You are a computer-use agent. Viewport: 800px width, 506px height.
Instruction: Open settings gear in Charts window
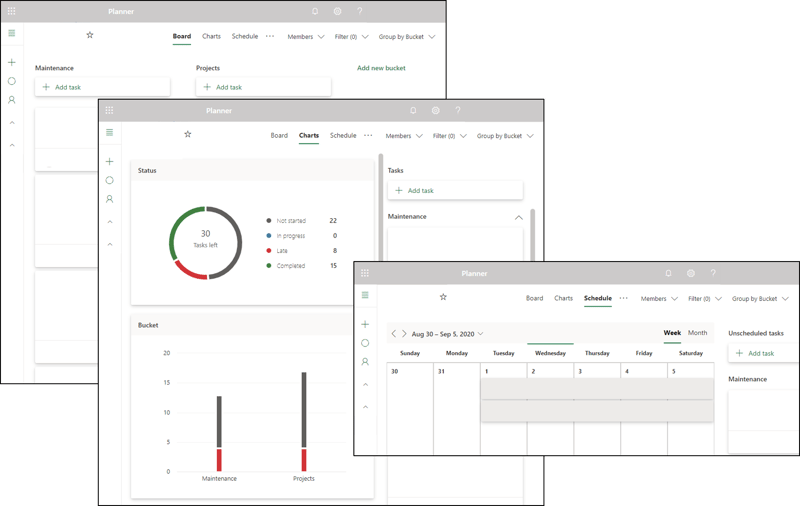[x=435, y=110]
